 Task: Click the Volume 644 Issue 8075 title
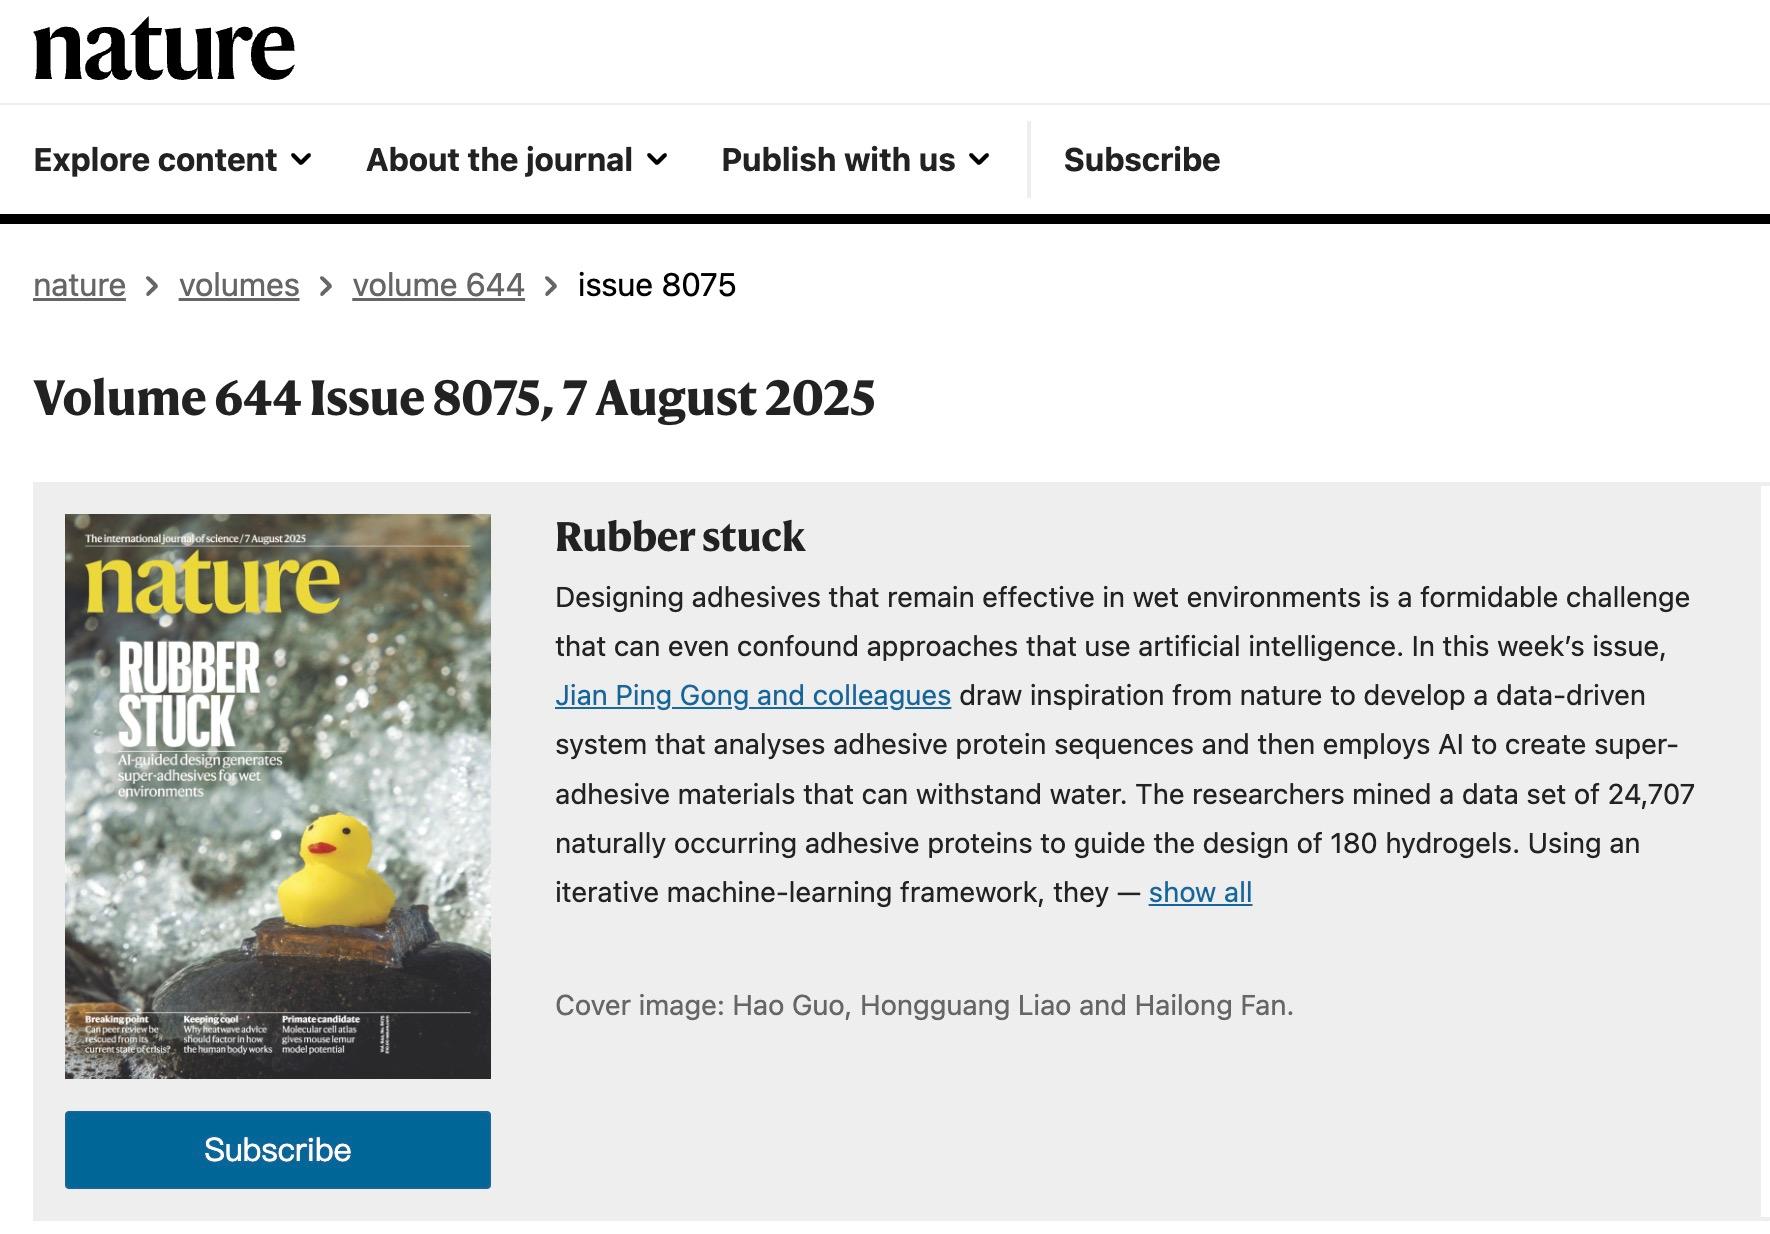pyautogui.click(x=454, y=398)
